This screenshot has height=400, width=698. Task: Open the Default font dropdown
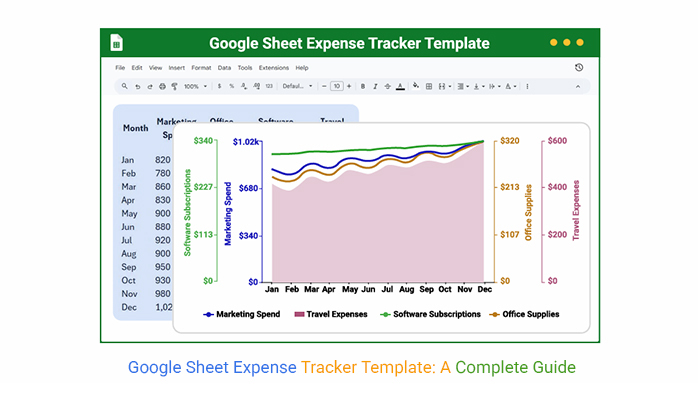tap(297, 86)
